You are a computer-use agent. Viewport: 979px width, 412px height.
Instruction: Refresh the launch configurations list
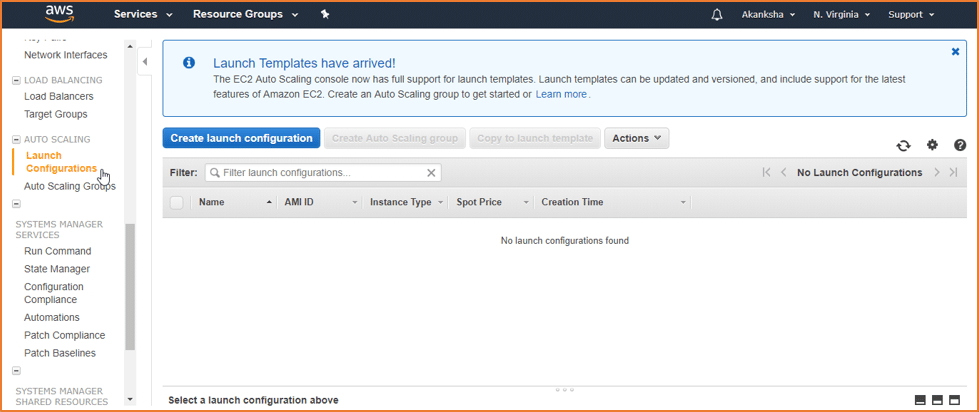tap(903, 145)
